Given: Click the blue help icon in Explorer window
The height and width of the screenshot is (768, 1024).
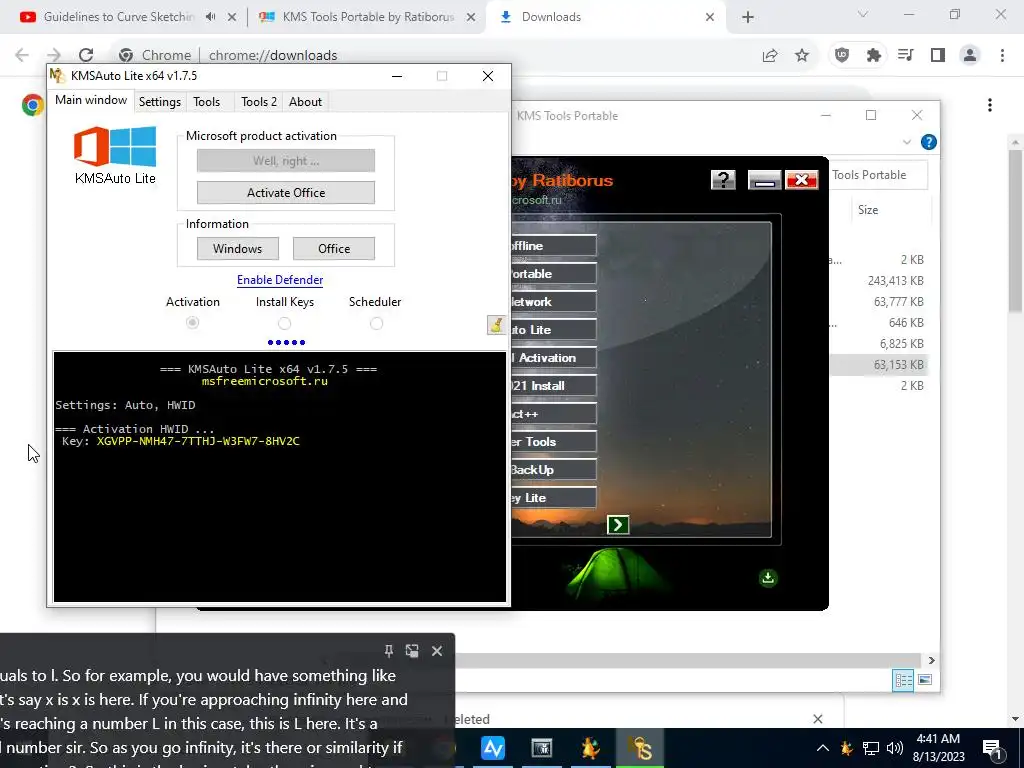Looking at the screenshot, I should [928, 142].
